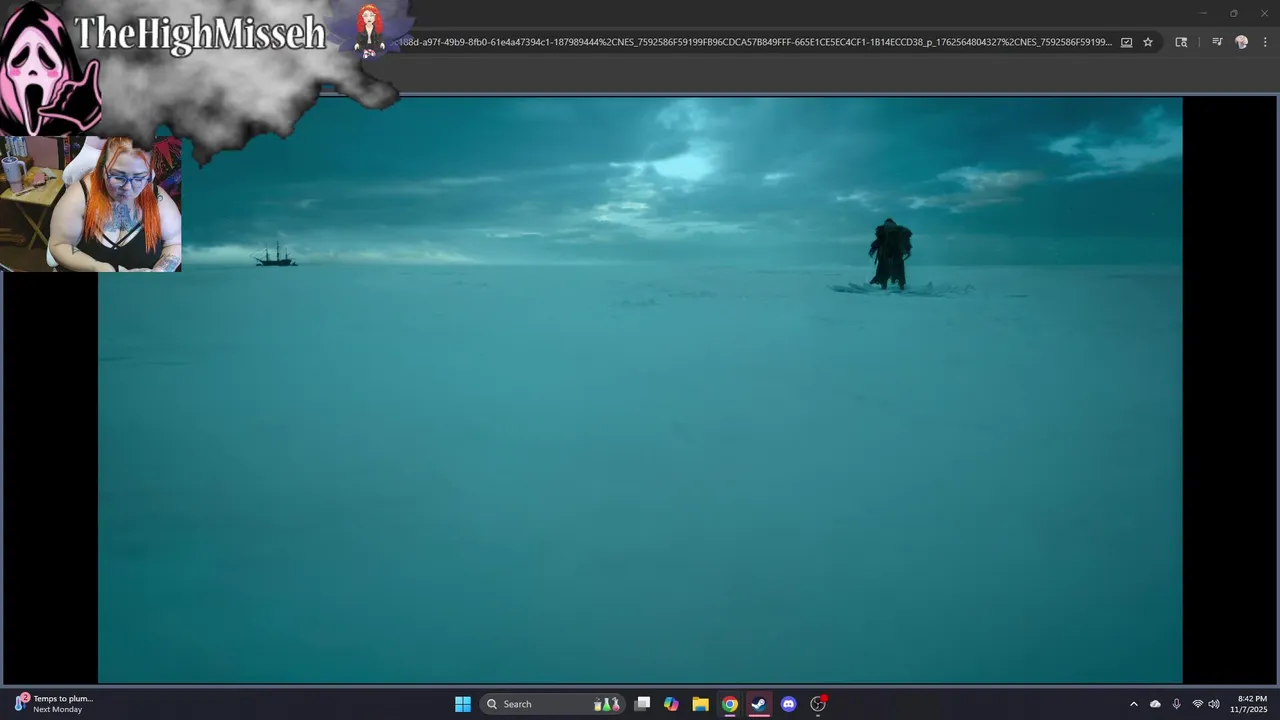
Task: Launch Copilot from the taskbar
Action: point(671,704)
